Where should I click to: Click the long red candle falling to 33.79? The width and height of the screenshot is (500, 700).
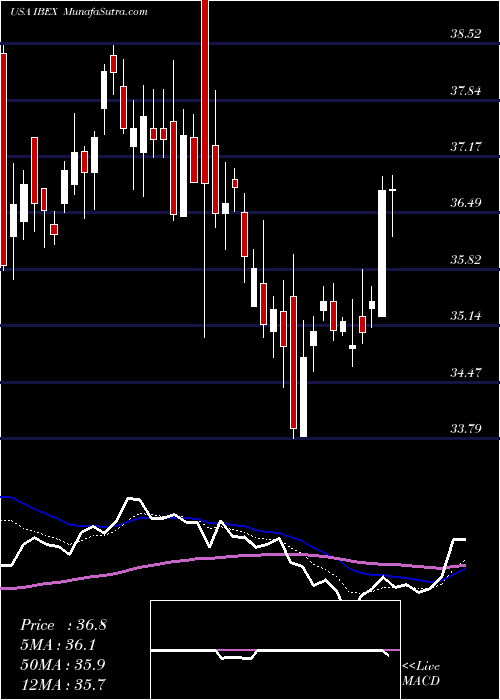coord(293,362)
